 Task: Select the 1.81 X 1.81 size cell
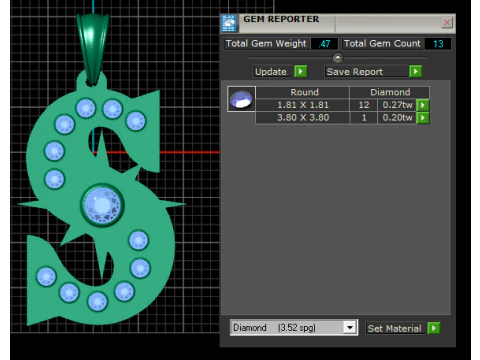point(303,105)
